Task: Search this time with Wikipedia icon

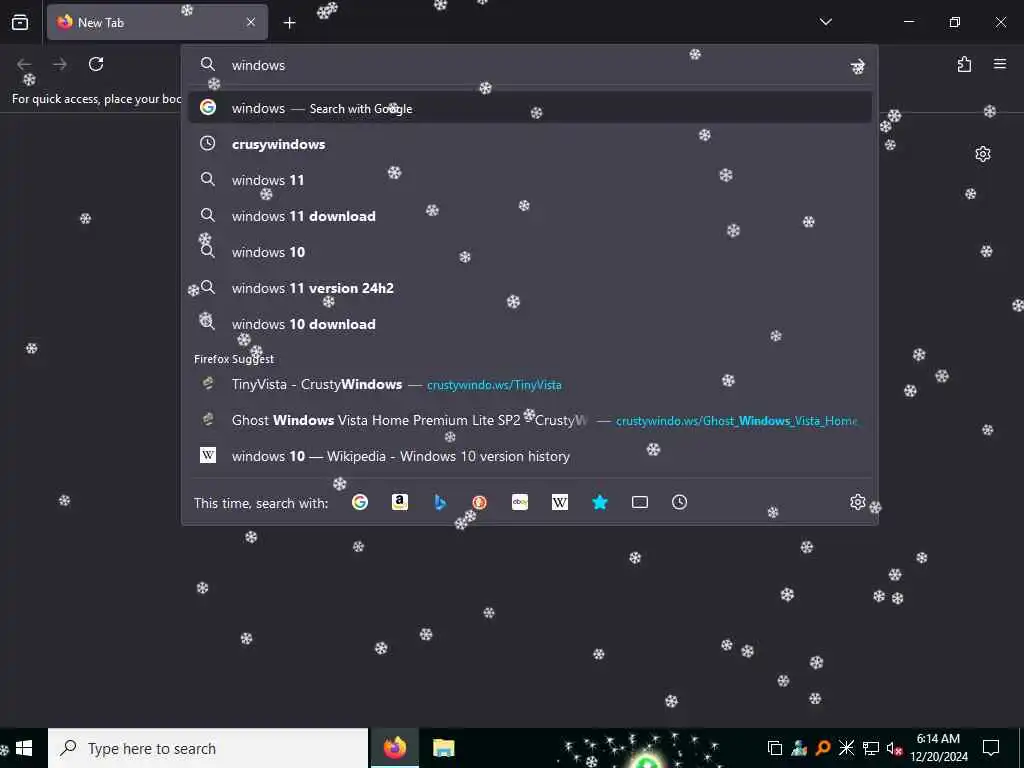Action: 560,502
